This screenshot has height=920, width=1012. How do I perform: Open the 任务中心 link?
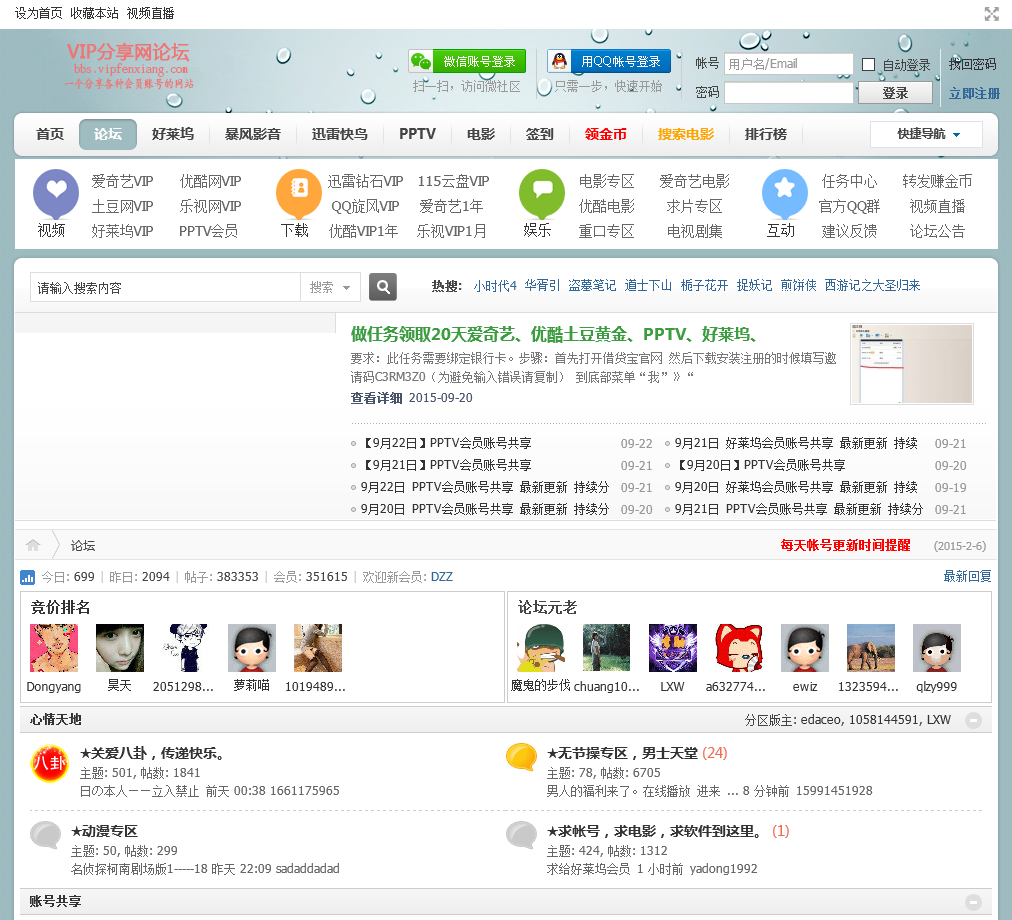pos(849,181)
